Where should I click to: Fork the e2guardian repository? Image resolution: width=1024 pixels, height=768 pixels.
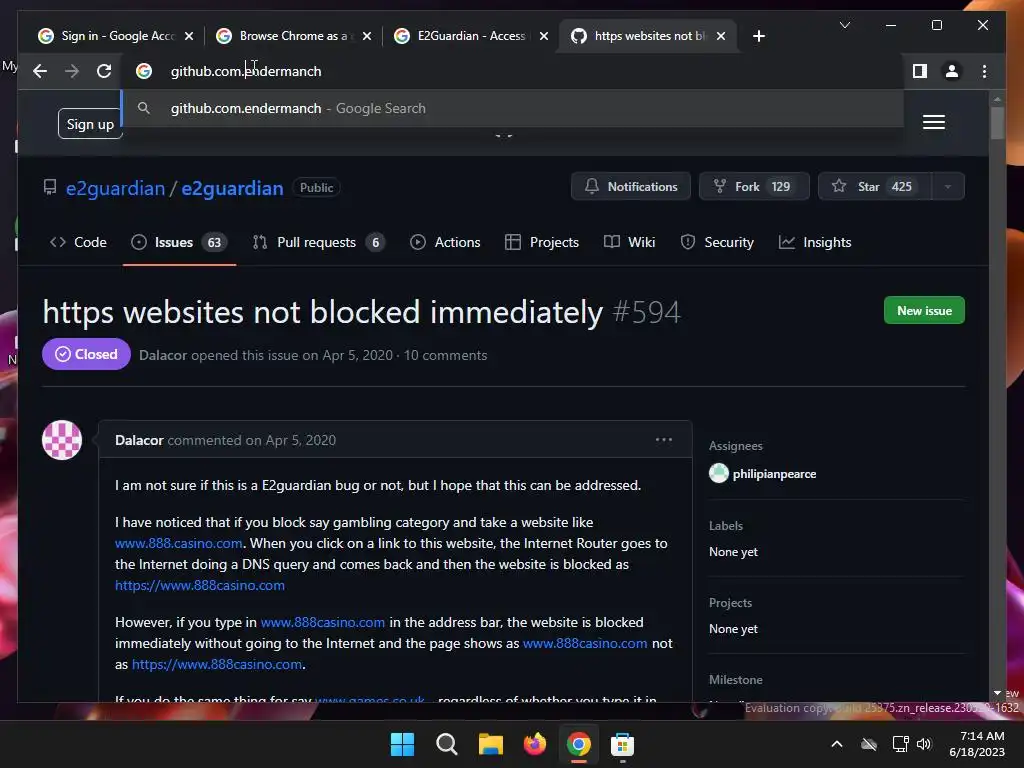click(x=754, y=187)
